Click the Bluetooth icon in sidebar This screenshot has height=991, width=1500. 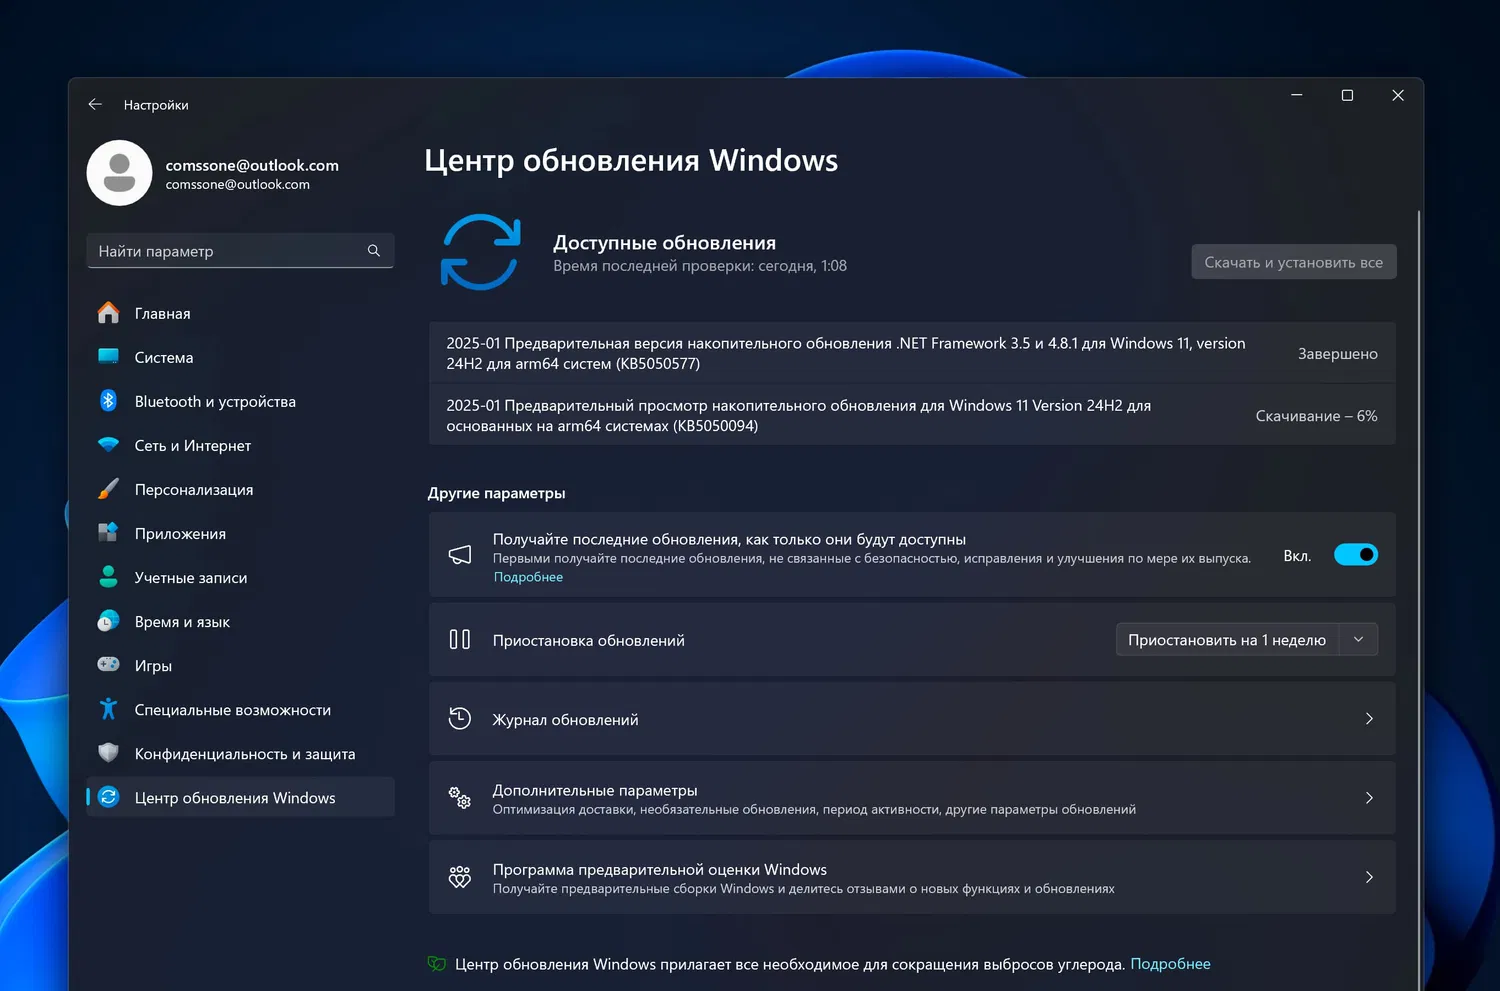[108, 401]
